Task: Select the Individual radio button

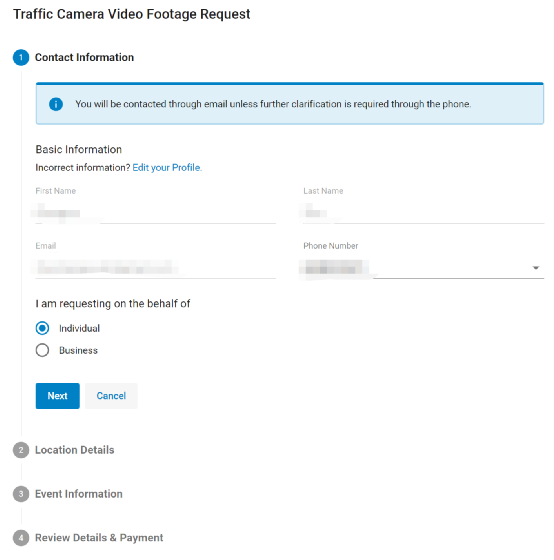Action: pos(42,328)
